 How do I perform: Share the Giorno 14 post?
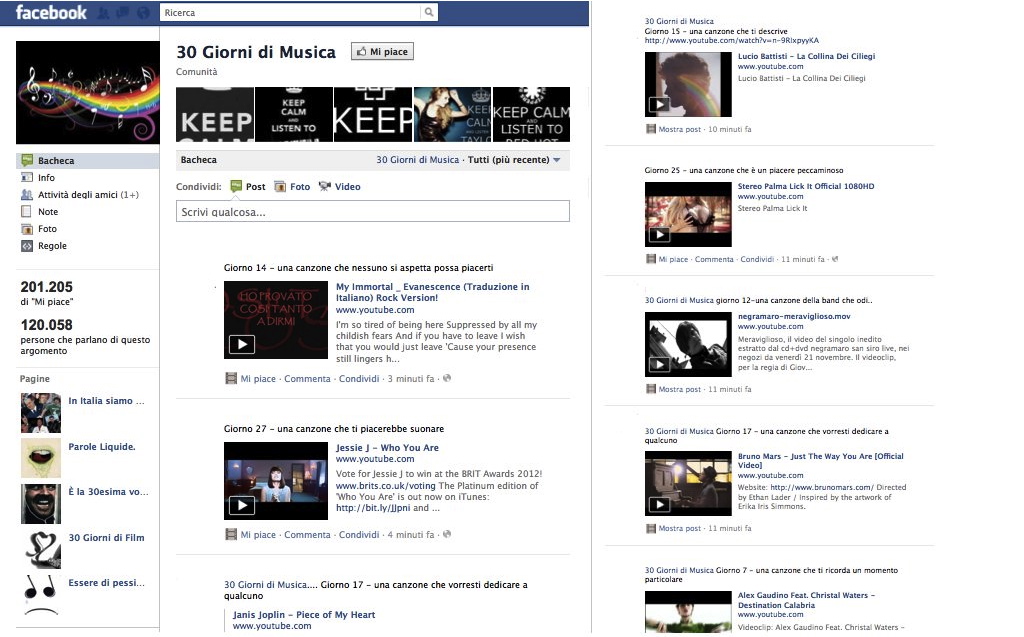359,379
